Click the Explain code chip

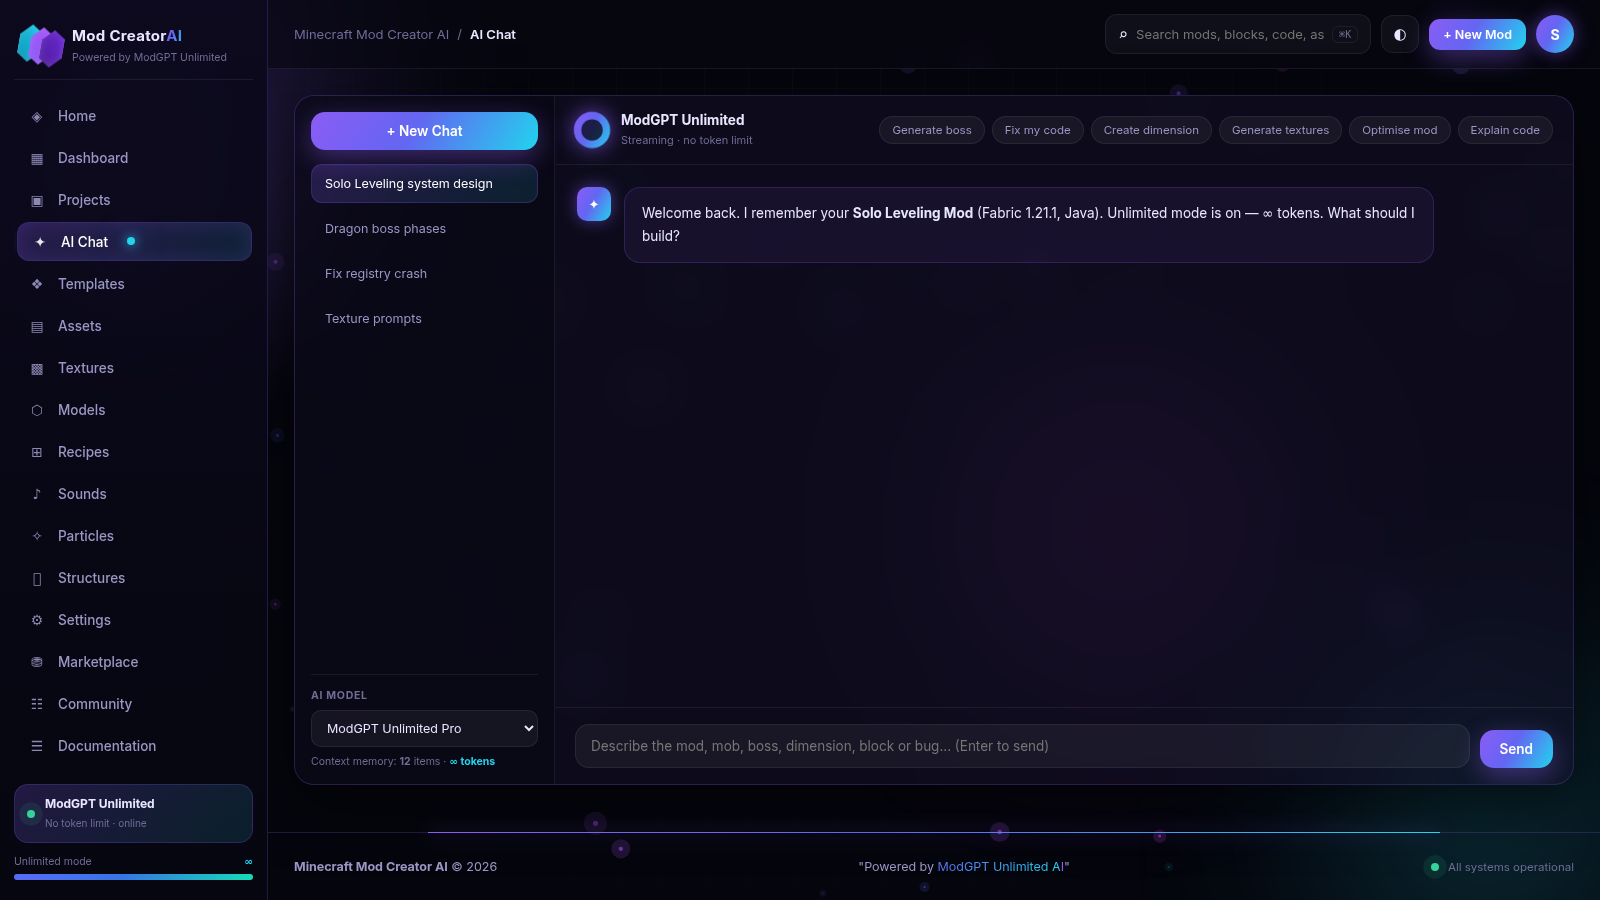(x=1505, y=130)
